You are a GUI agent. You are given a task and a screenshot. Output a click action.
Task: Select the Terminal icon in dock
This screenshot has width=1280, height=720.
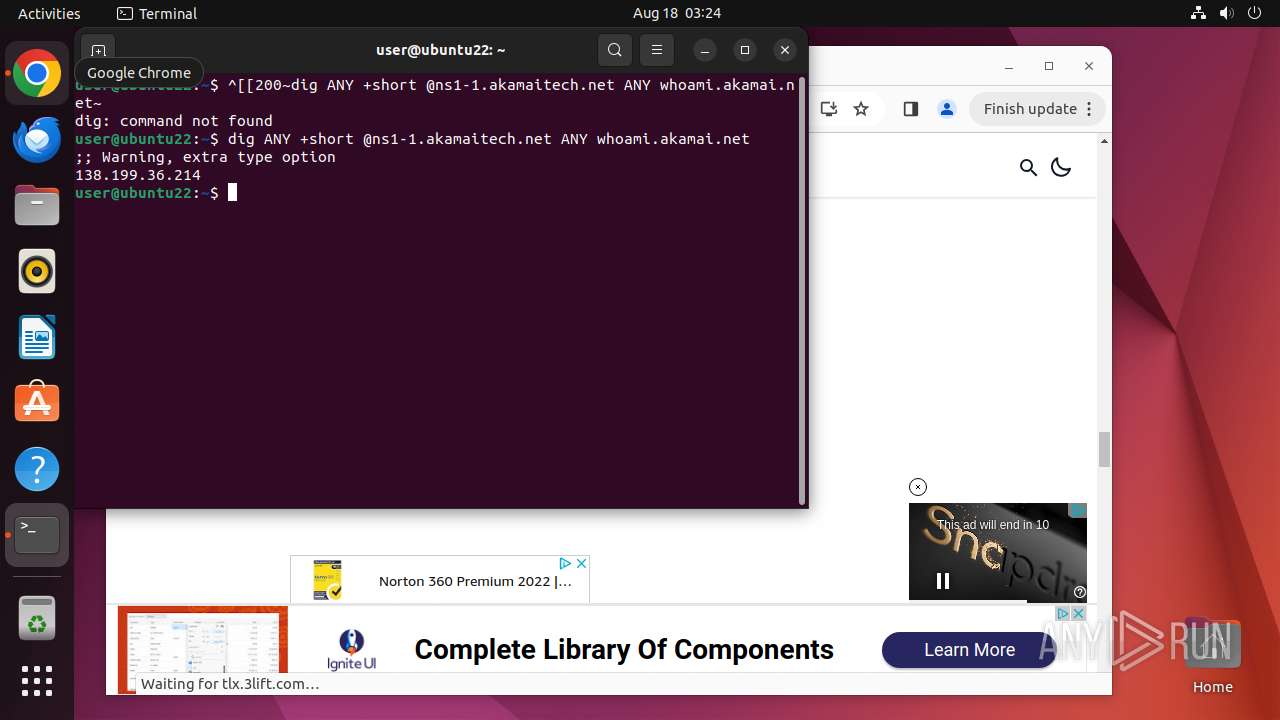[x=37, y=535]
